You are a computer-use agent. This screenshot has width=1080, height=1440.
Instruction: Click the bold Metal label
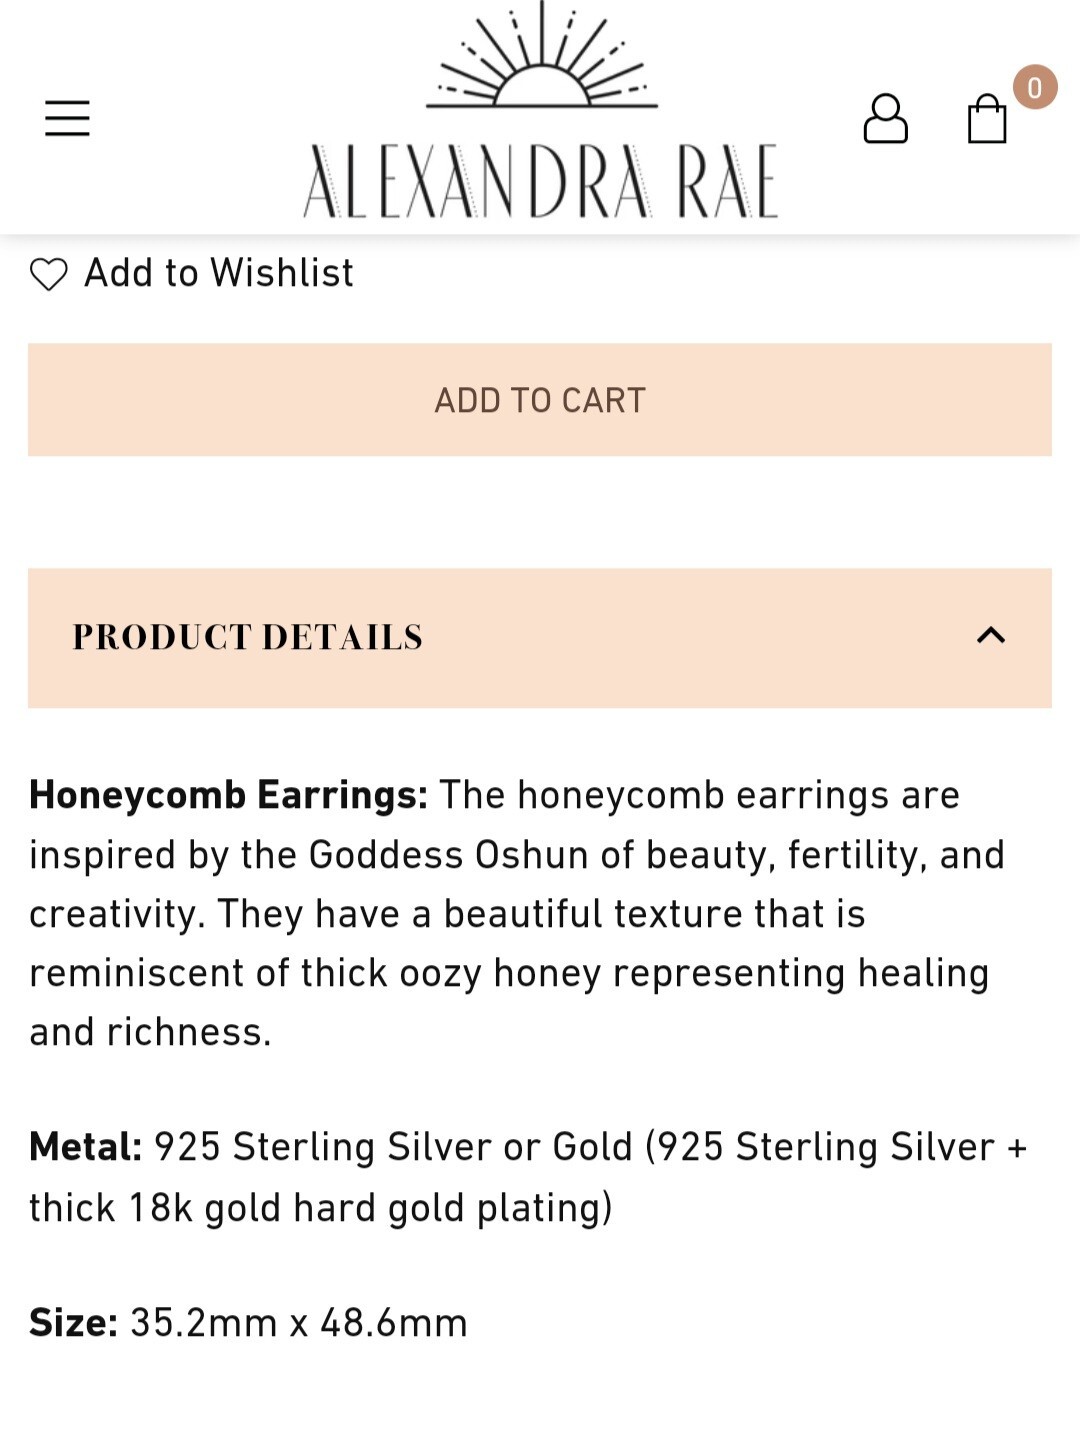pyautogui.click(x=85, y=1147)
